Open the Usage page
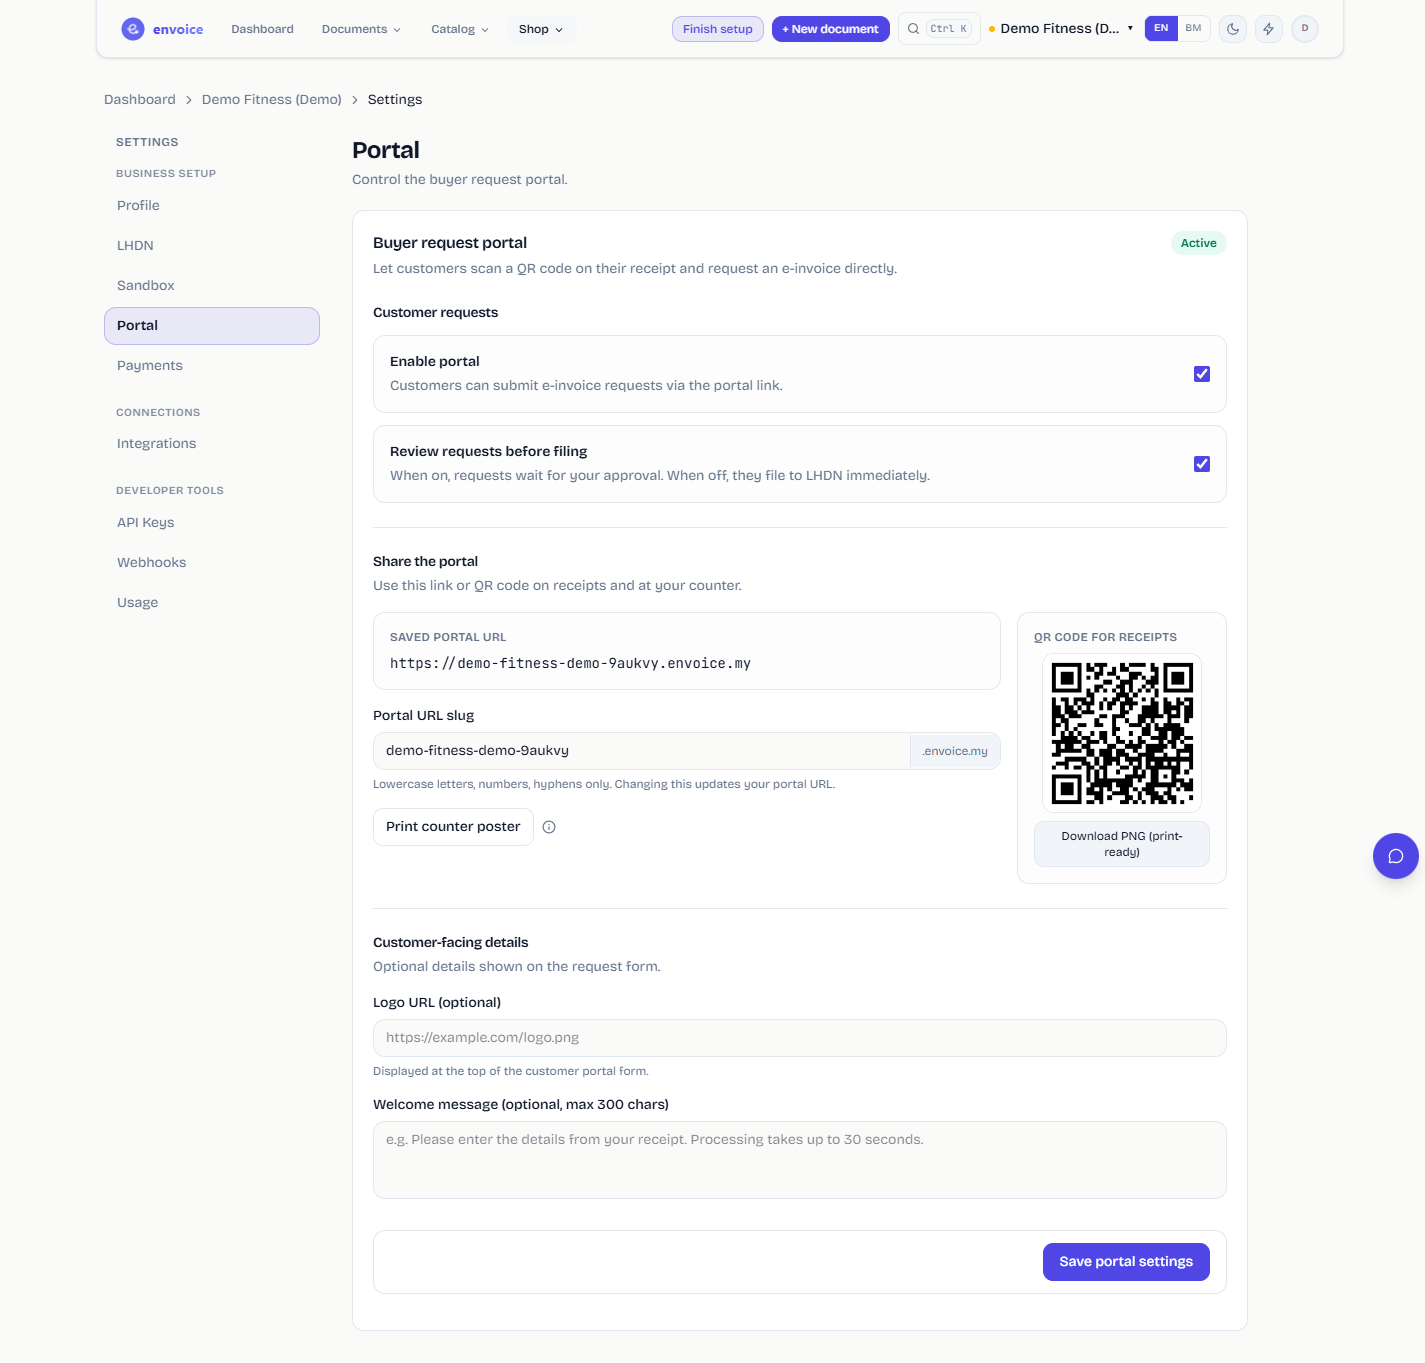The height and width of the screenshot is (1363, 1425). click(212, 603)
